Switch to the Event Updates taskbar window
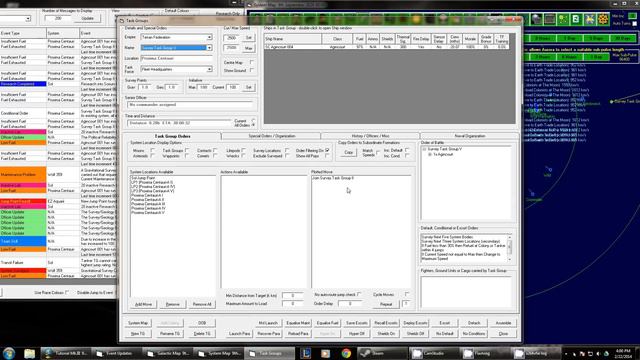The image size is (640, 360). point(117,353)
